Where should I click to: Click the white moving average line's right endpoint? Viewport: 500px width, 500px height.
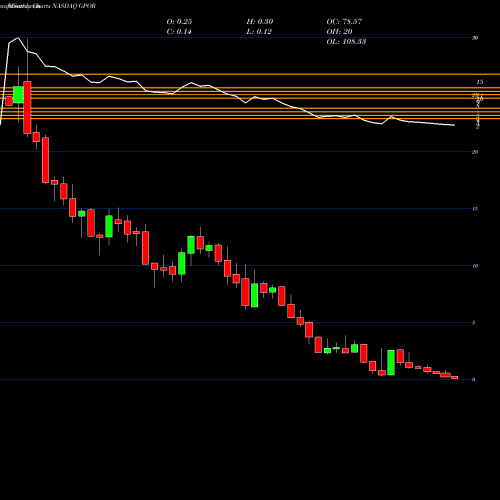tap(454, 125)
